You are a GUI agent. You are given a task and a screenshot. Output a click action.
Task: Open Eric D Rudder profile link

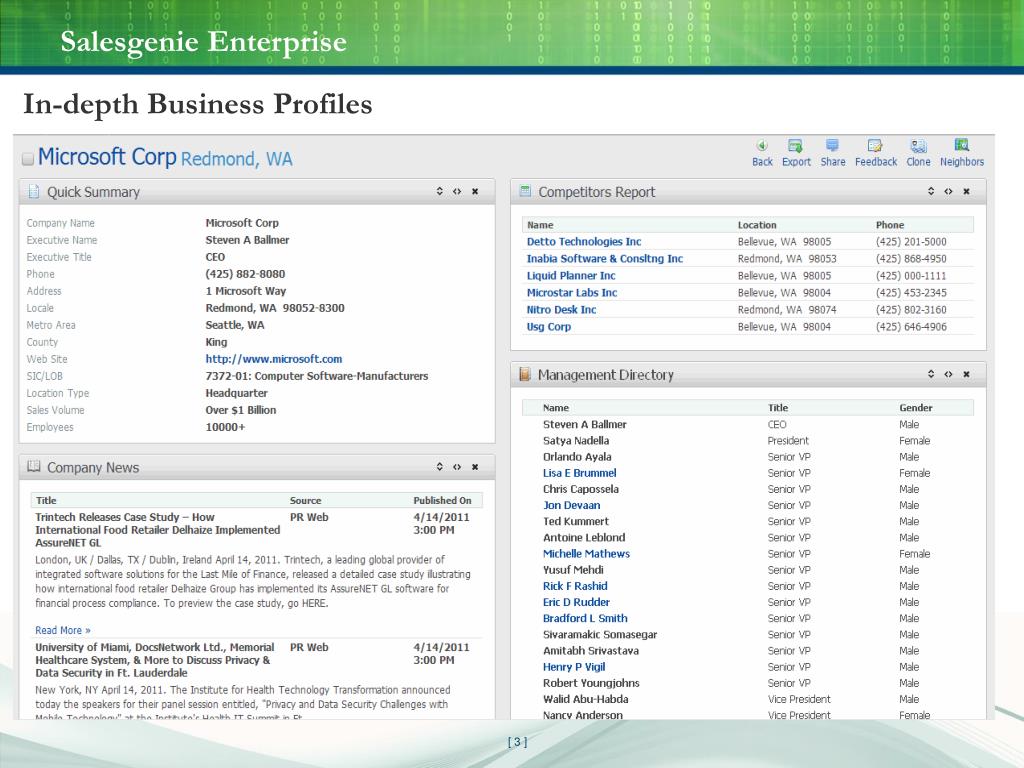[x=576, y=602]
